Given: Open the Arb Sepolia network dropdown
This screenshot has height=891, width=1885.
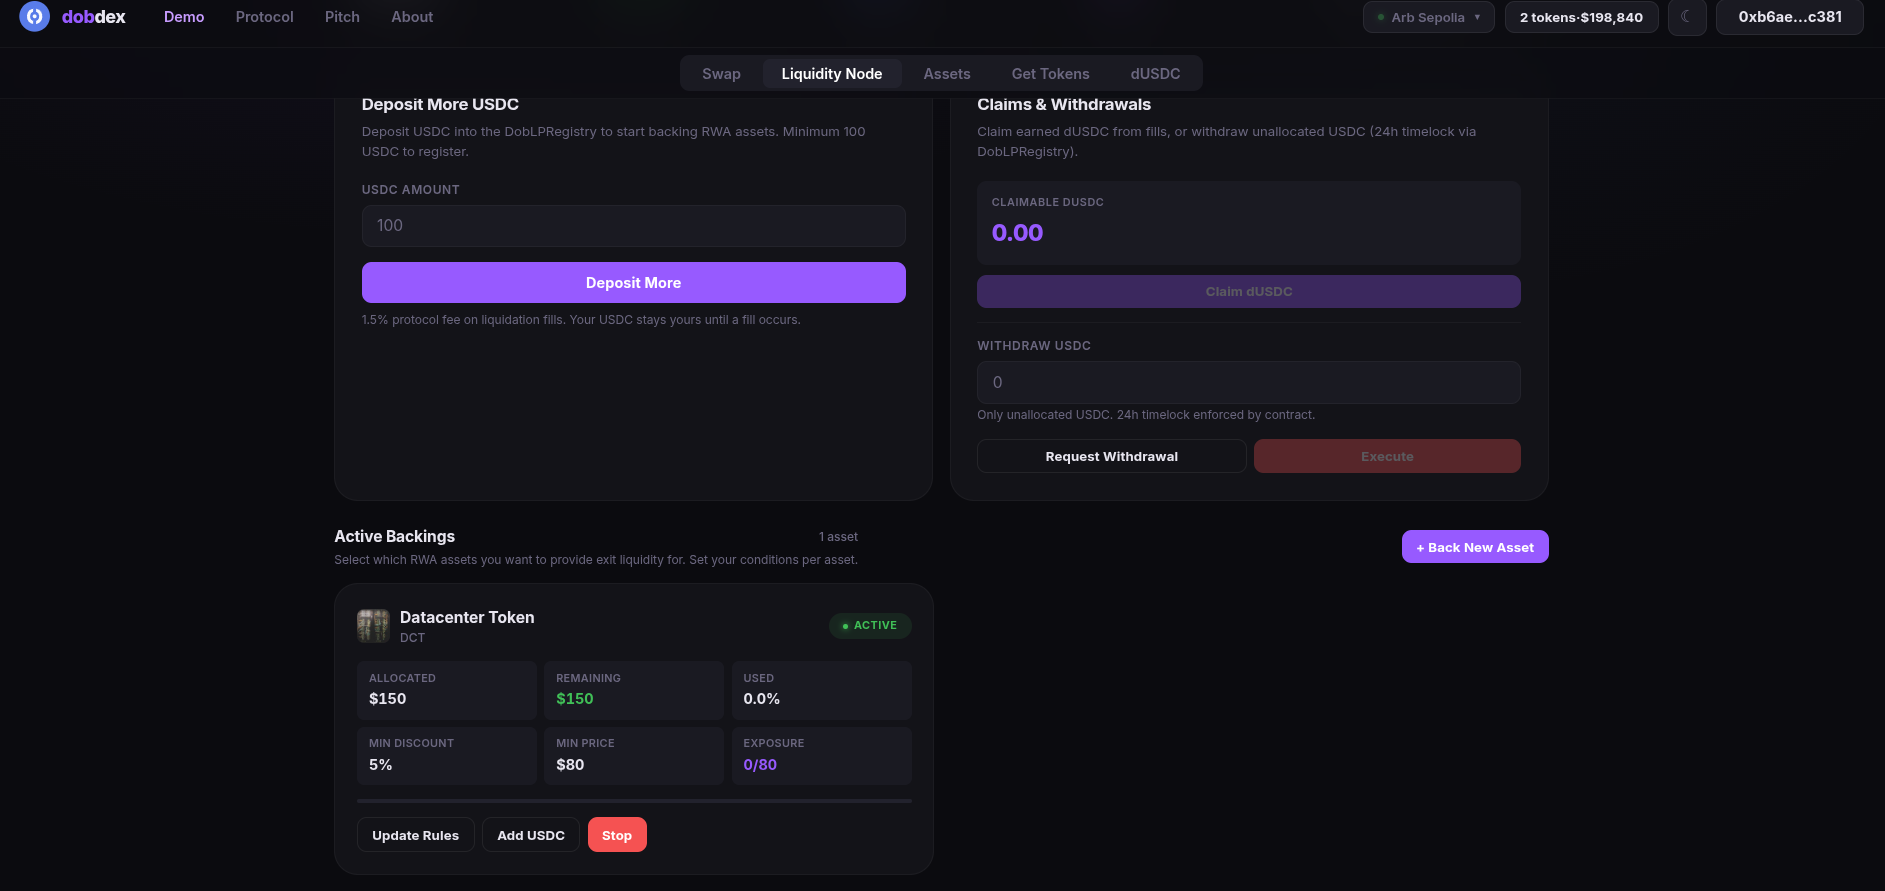Looking at the screenshot, I should coord(1428,17).
